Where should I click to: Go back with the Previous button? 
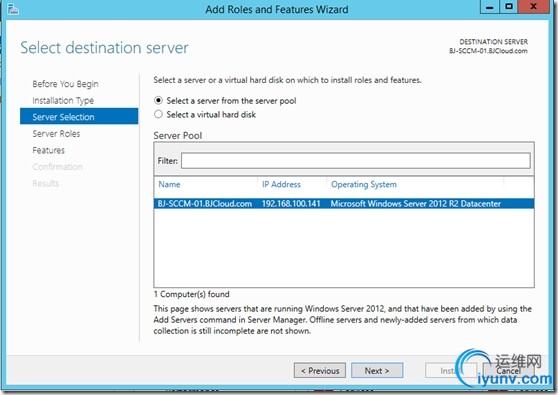[320, 371]
